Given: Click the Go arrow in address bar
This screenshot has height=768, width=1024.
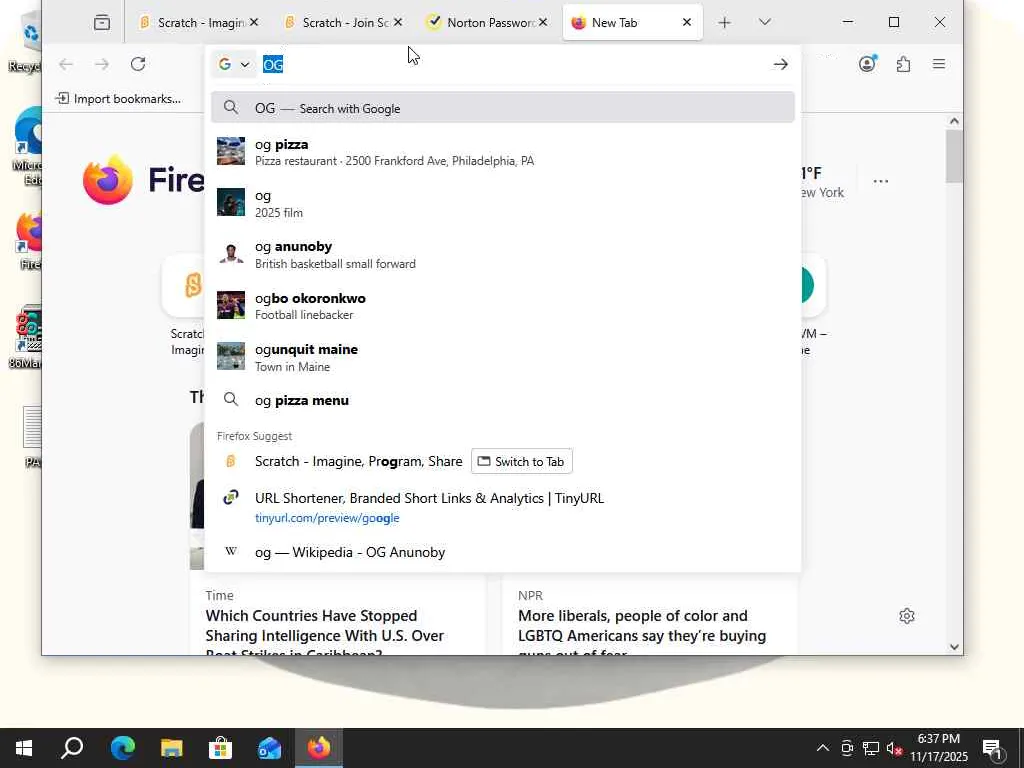Looking at the screenshot, I should 780,64.
